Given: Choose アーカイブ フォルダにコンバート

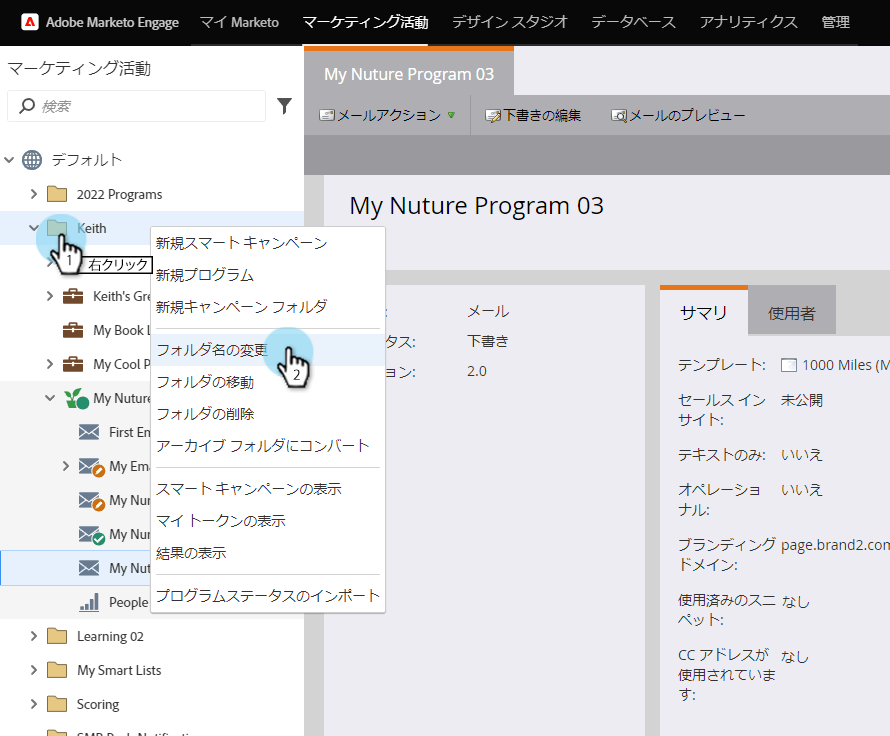Looking at the screenshot, I should pyautogui.click(x=268, y=445).
